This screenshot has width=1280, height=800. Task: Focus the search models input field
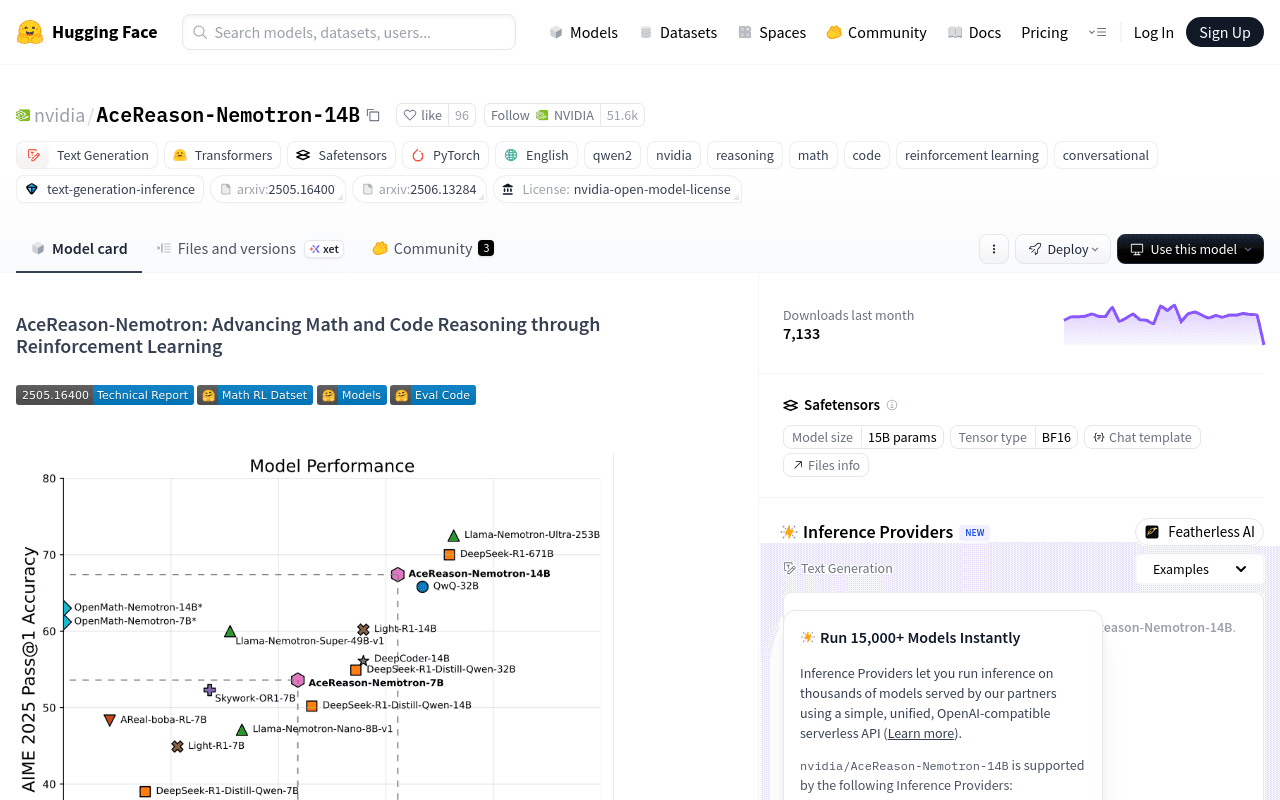[349, 32]
